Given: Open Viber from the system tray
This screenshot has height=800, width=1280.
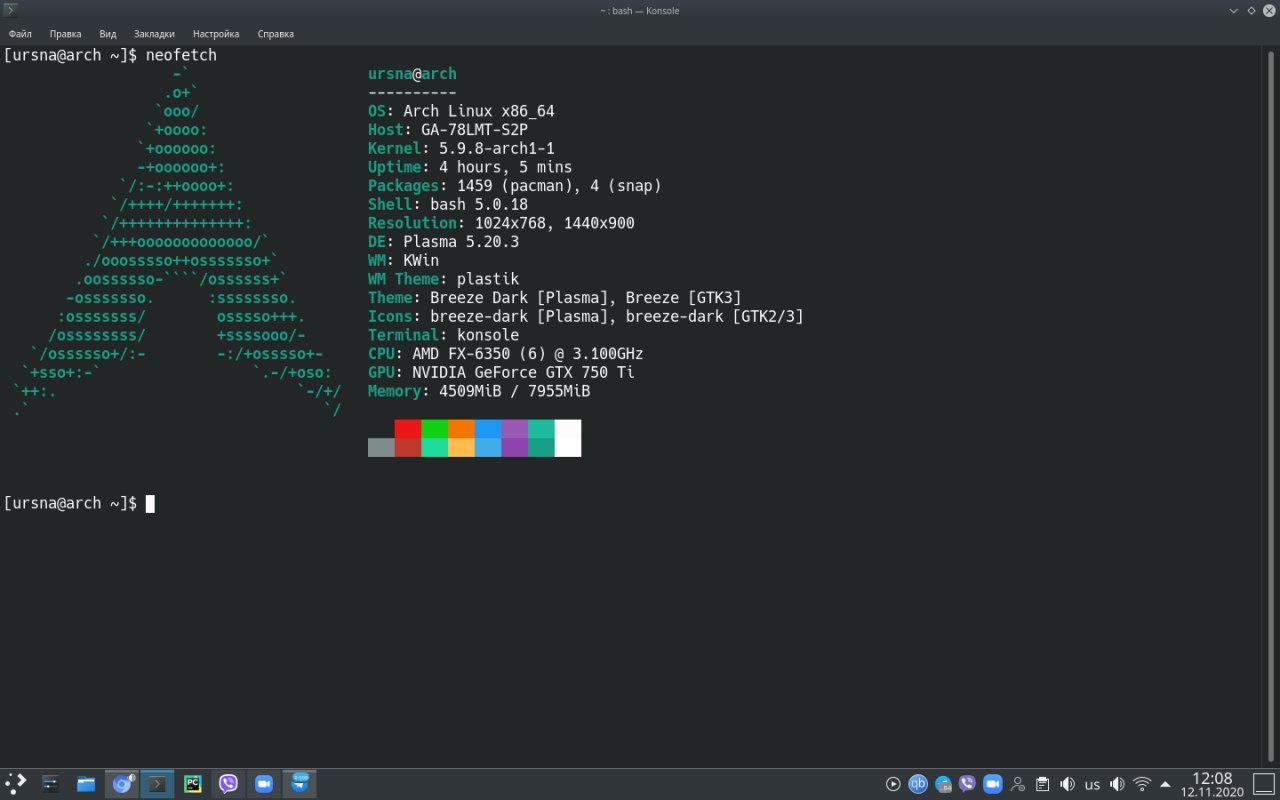Looking at the screenshot, I should [967, 785].
